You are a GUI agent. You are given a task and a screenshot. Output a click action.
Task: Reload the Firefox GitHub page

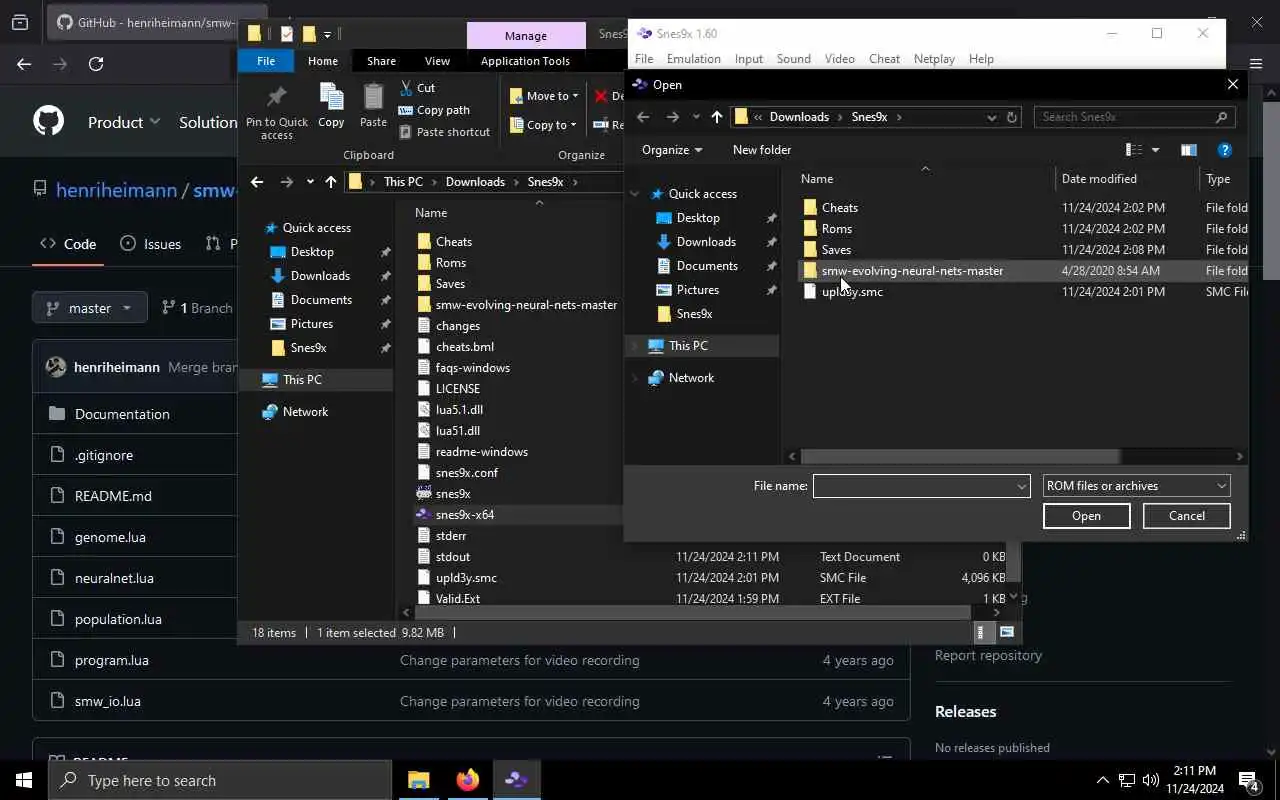[96, 64]
